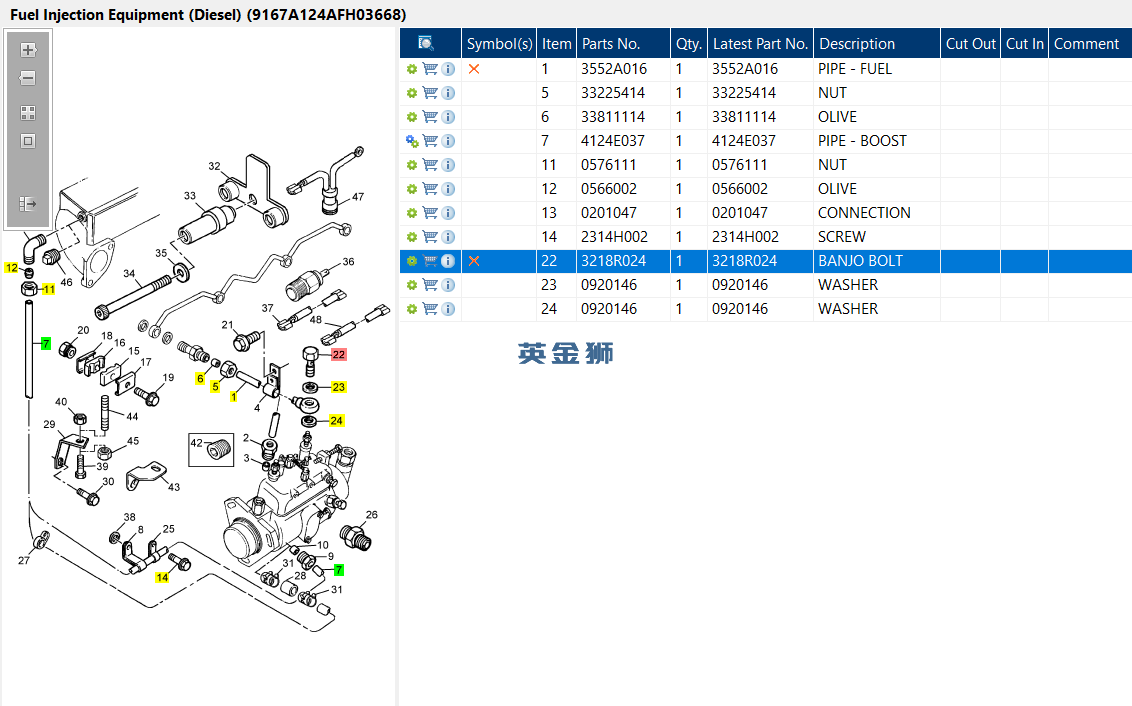The image size is (1132, 706).
Task: Click the Cut Out column header
Action: pyautogui.click(x=971, y=43)
